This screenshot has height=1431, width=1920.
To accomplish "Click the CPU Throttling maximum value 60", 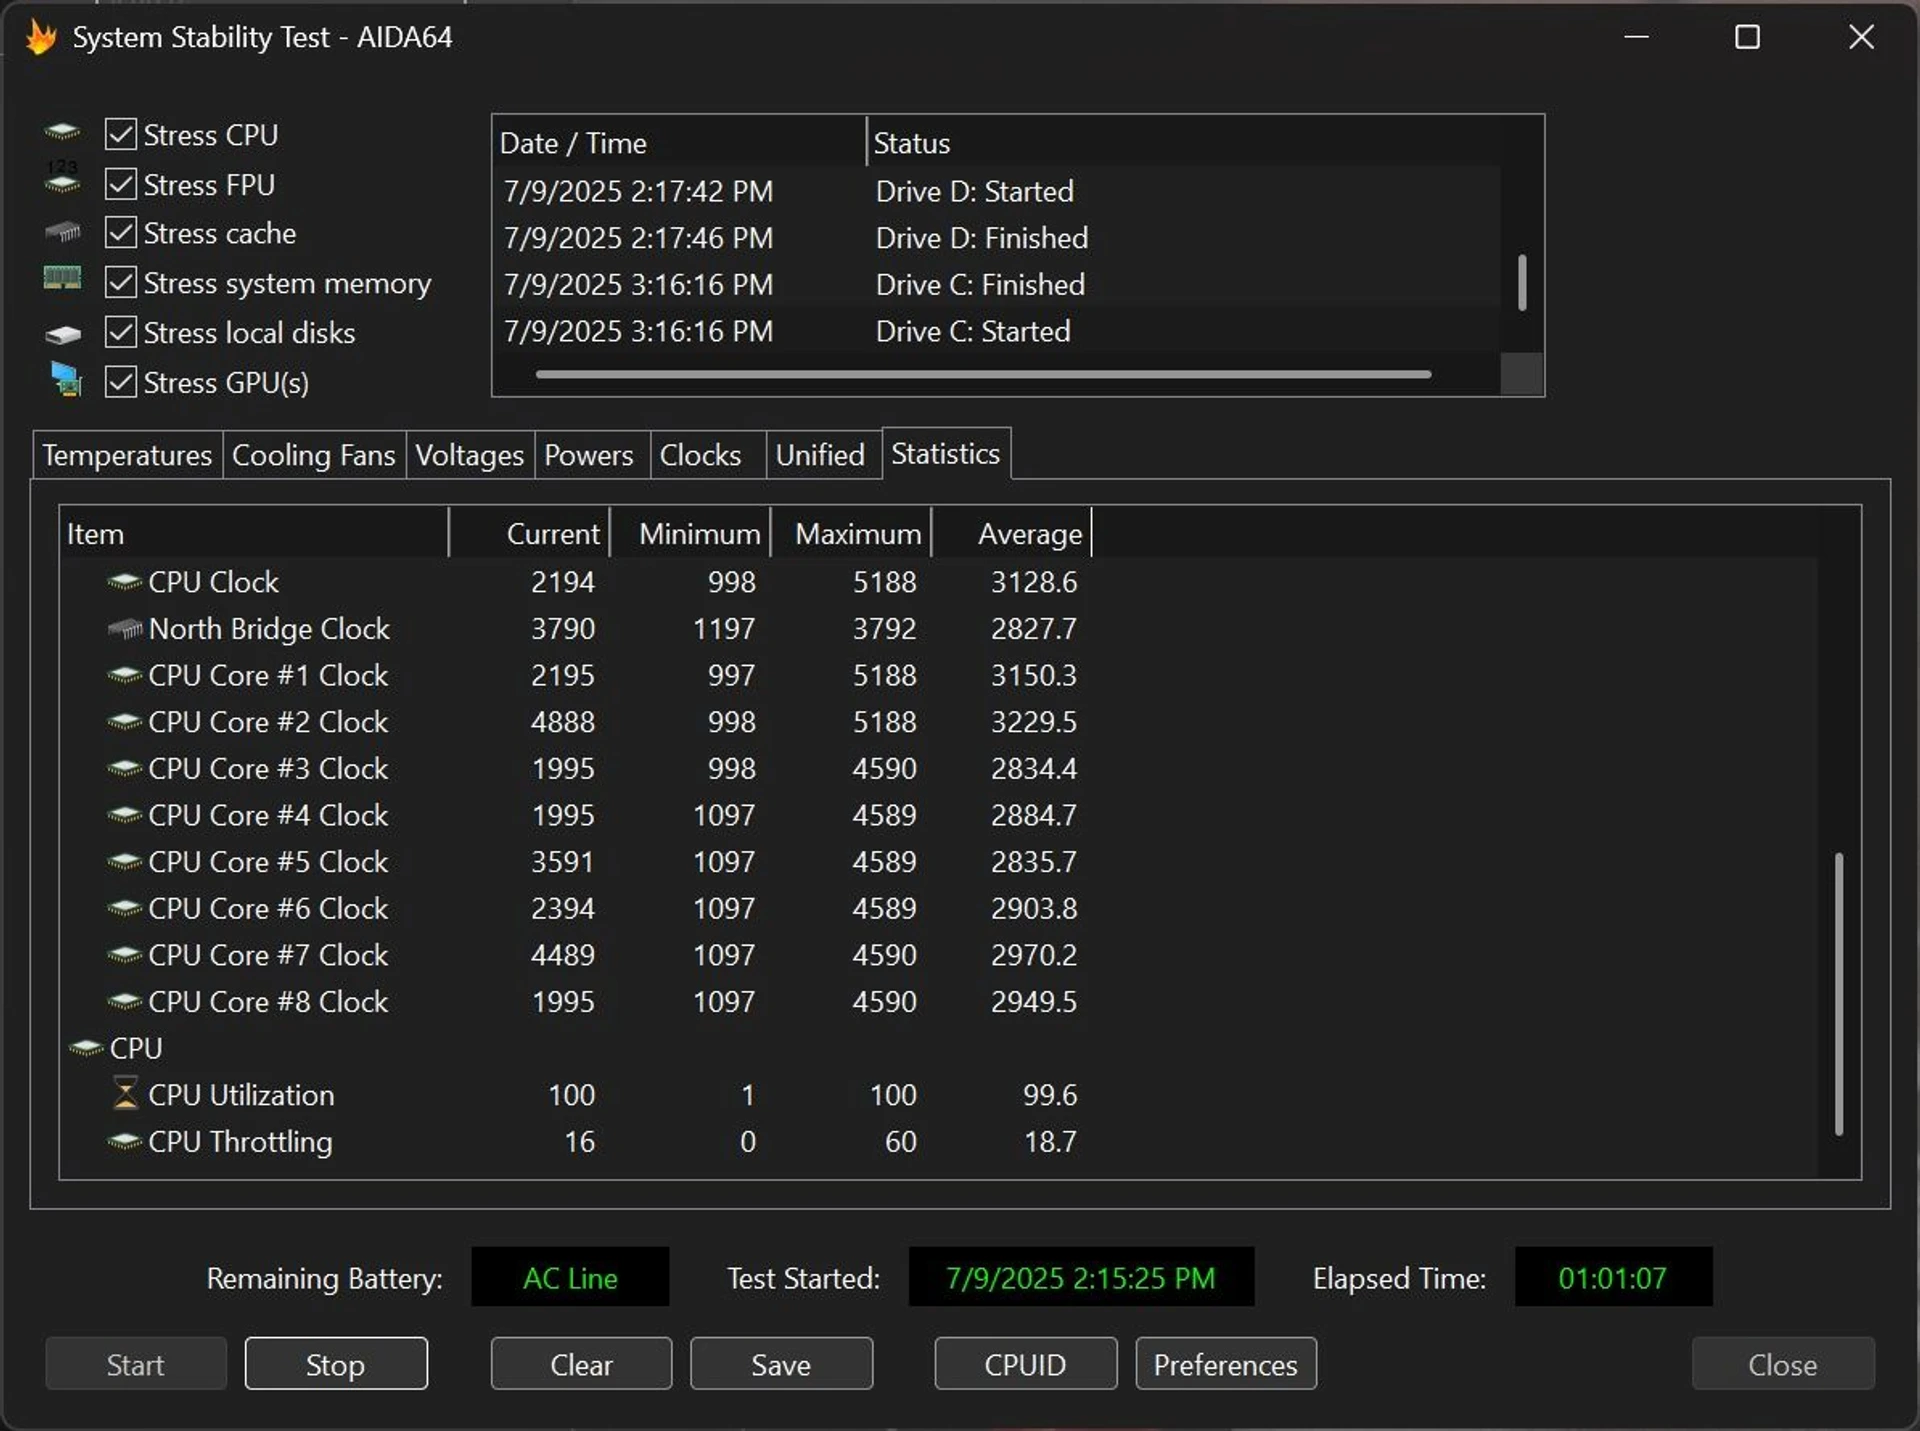I will [901, 1141].
